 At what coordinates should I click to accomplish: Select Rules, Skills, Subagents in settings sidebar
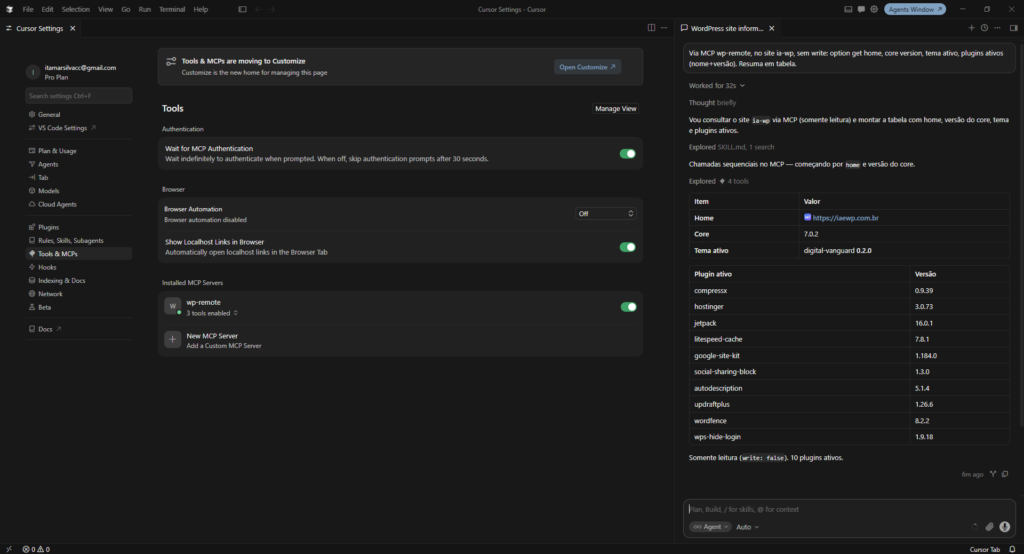coord(71,240)
